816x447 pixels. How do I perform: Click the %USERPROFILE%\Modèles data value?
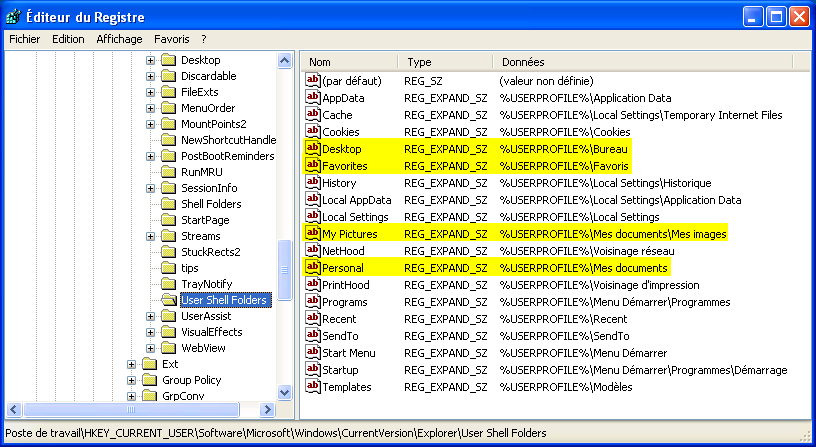[566, 387]
